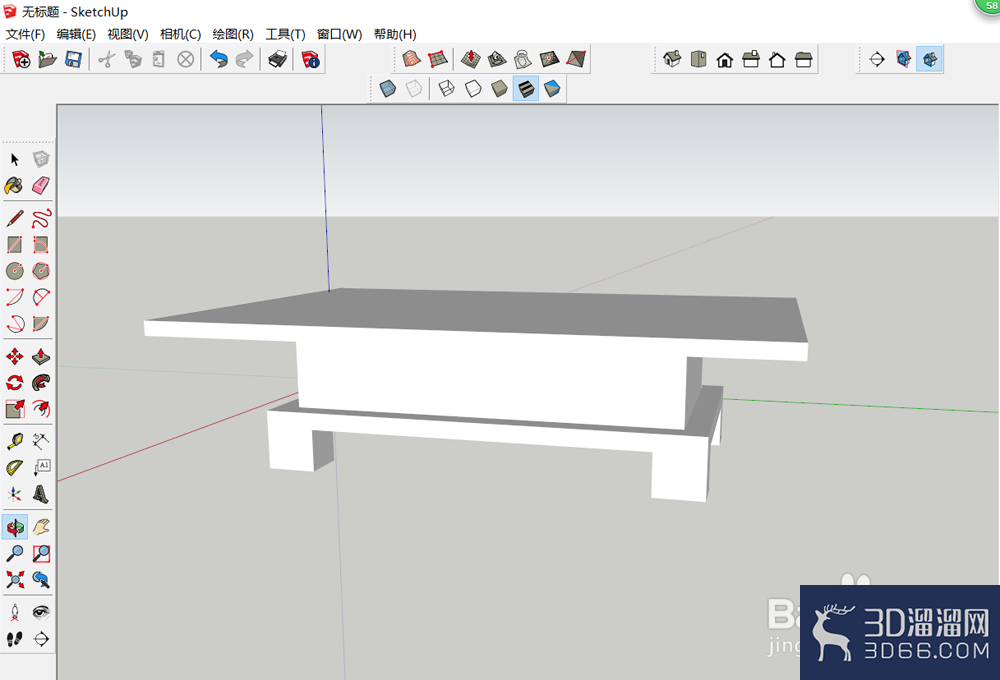Activate the Rotate tool
The image size is (1000, 680).
[x=15, y=383]
